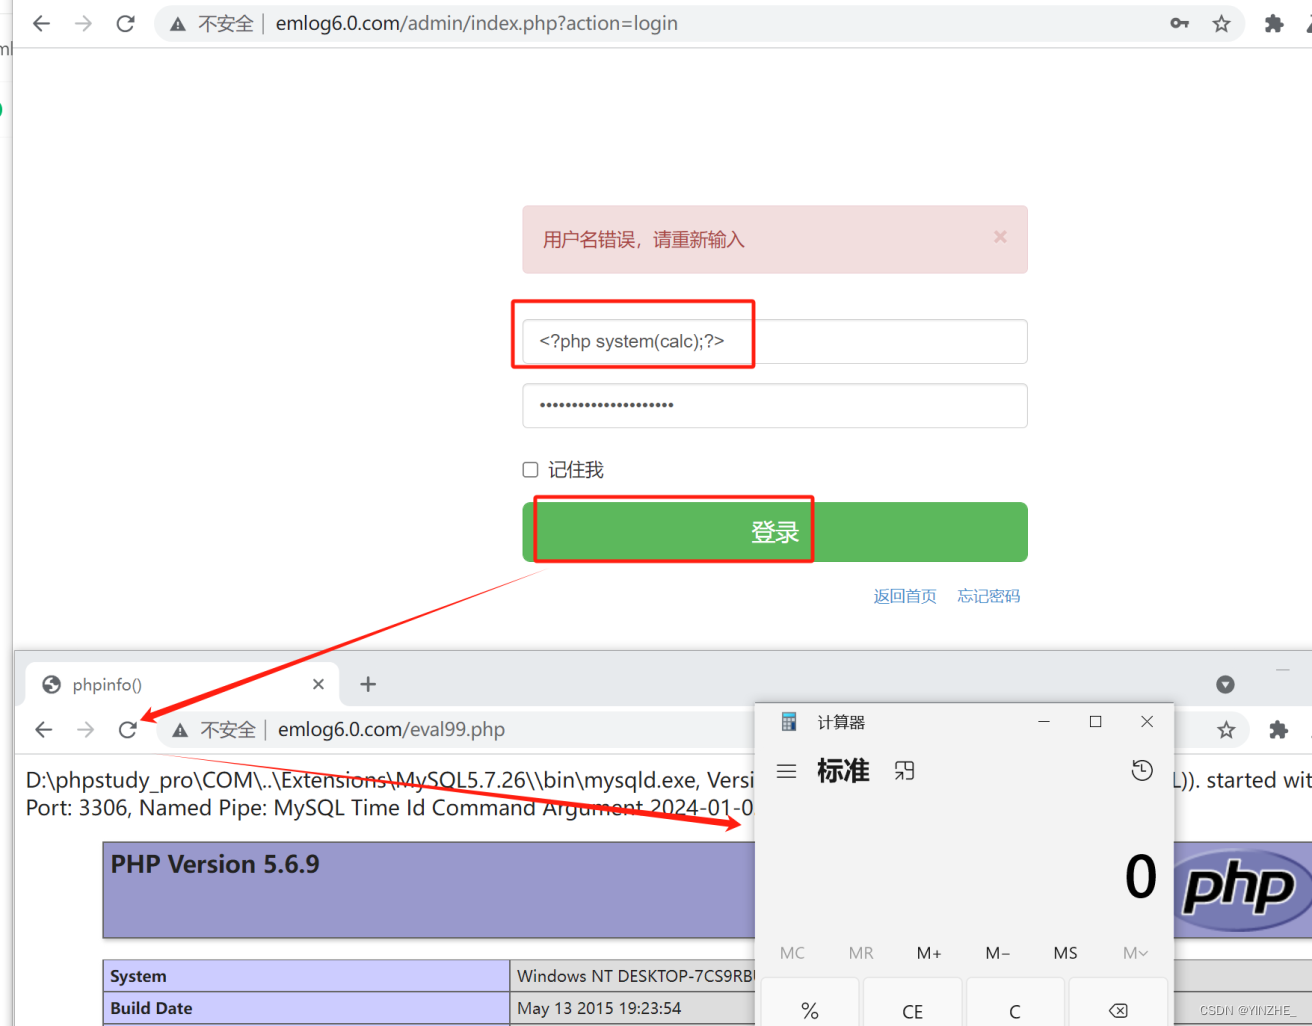Click the CE clear entry key
This screenshot has width=1312, height=1026.
(x=913, y=1004)
